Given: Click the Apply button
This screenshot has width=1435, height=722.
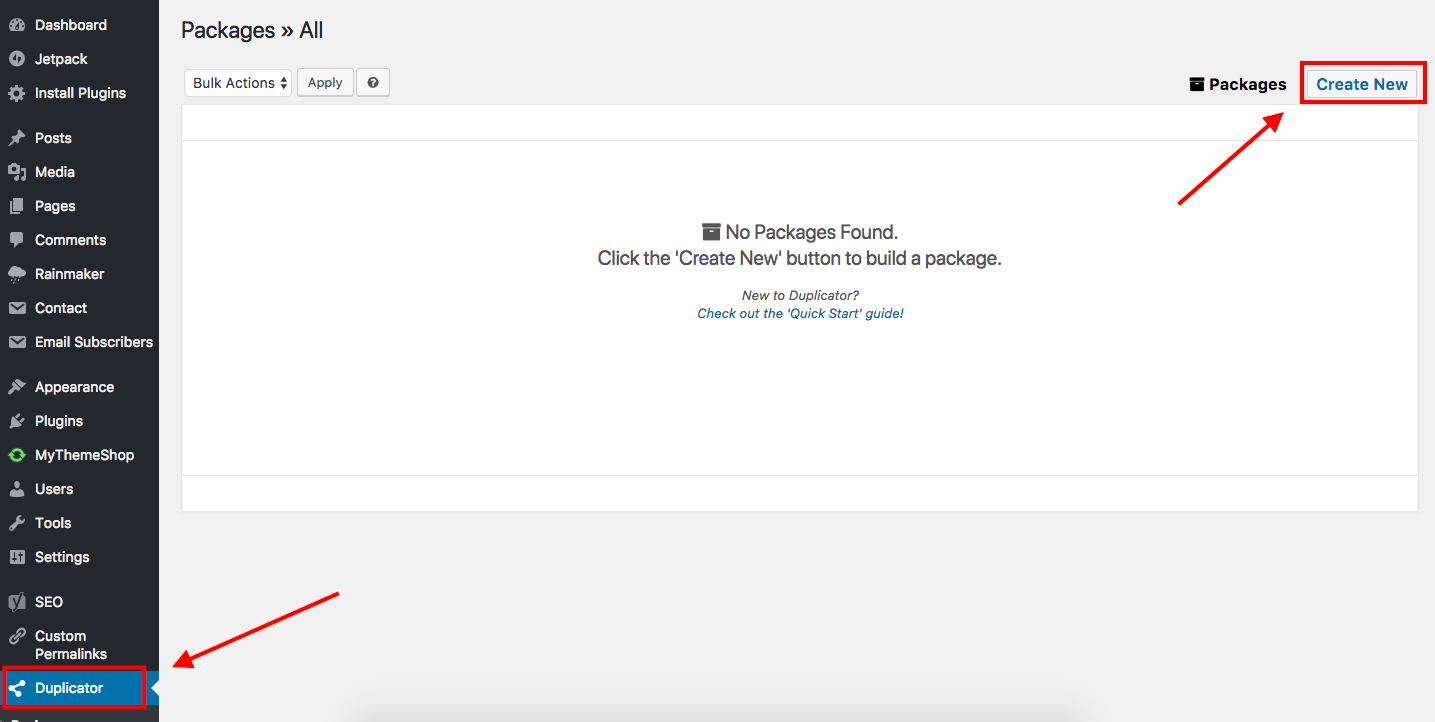Looking at the screenshot, I should click(x=325, y=83).
